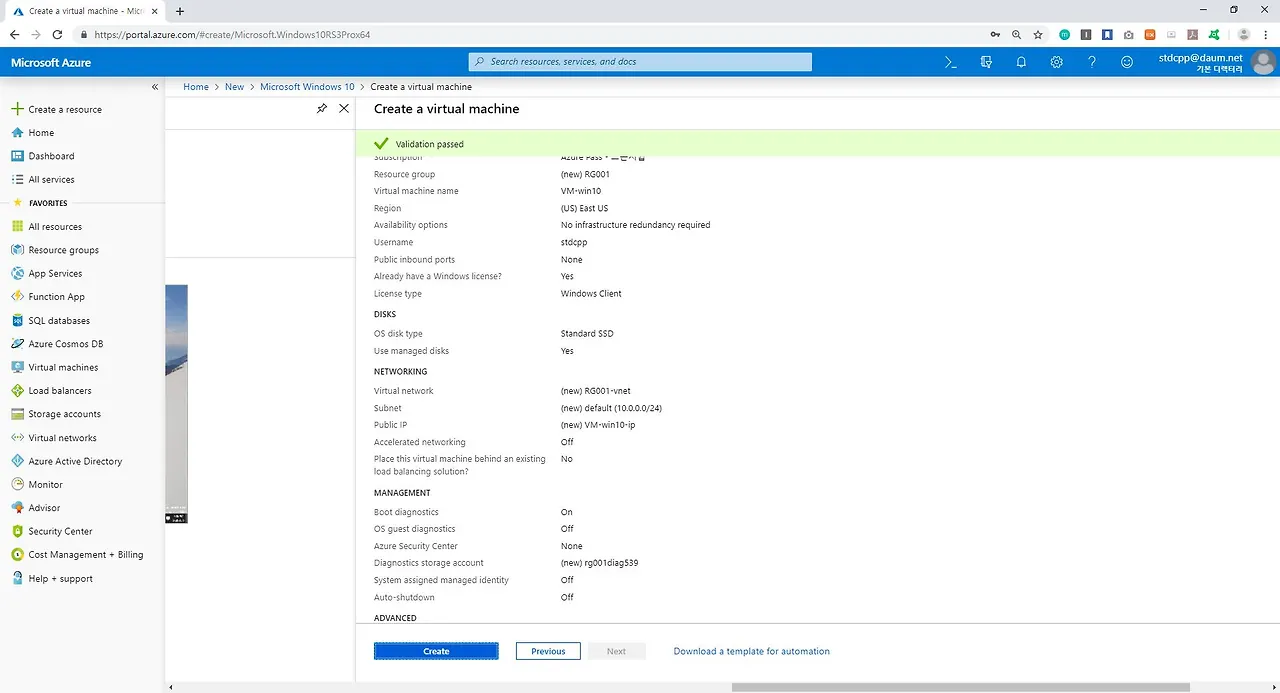Open the feedback smiley icon
Image resolution: width=1280 pixels, height=693 pixels.
(x=1127, y=62)
